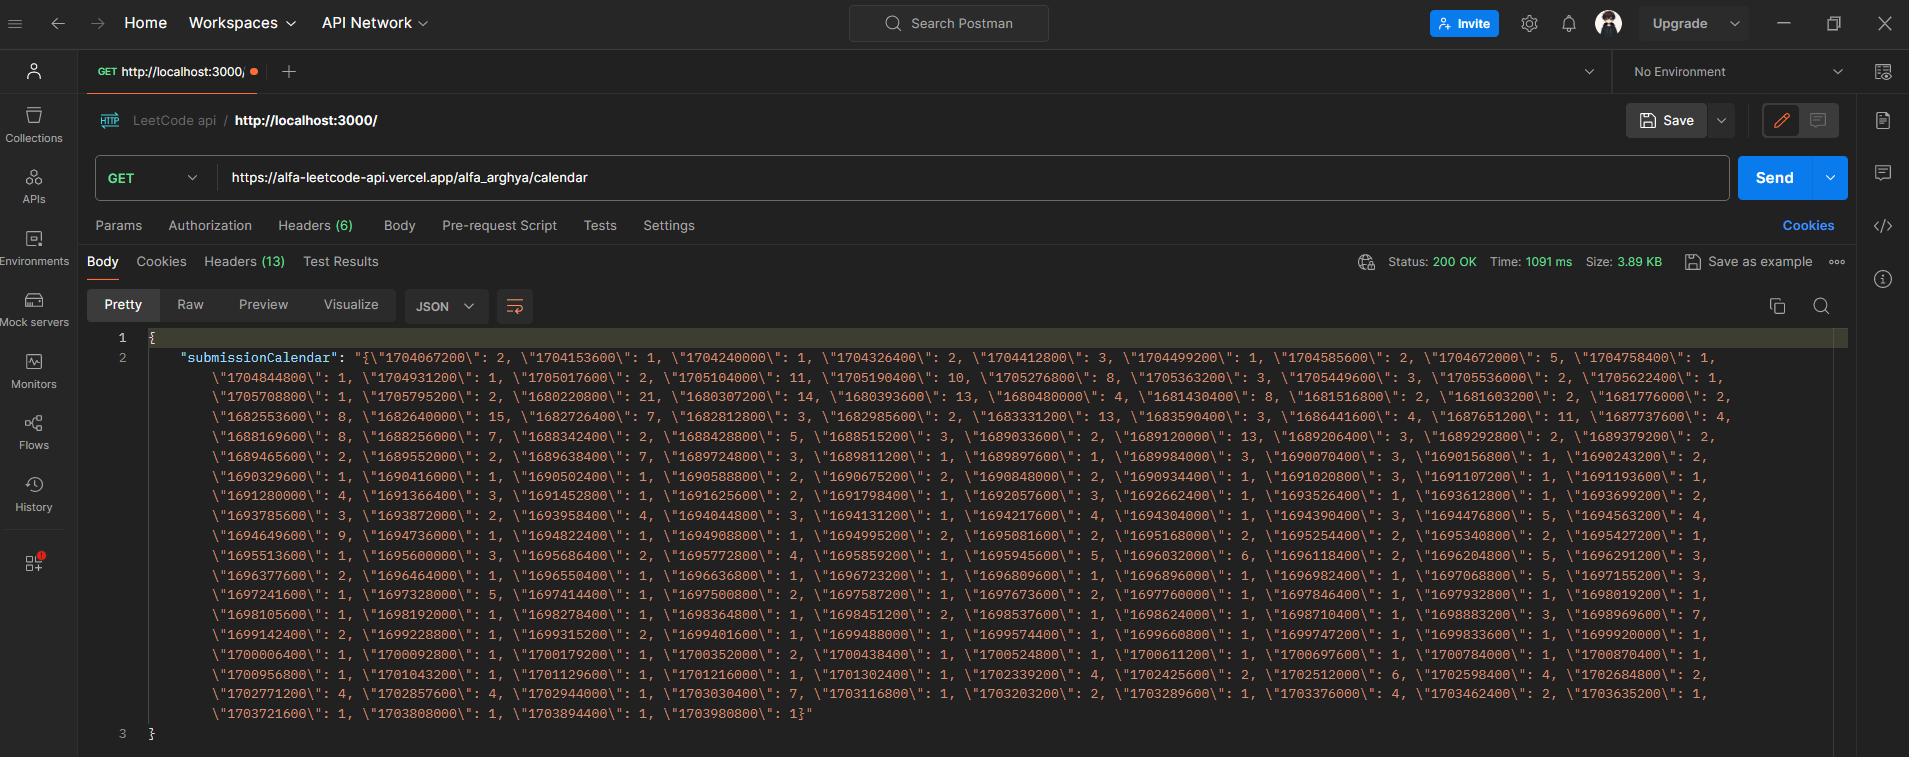Viewport: 1909px width, 757px height.
Task: Toggle line wrap in response viewer
Action: pos(515,306)
